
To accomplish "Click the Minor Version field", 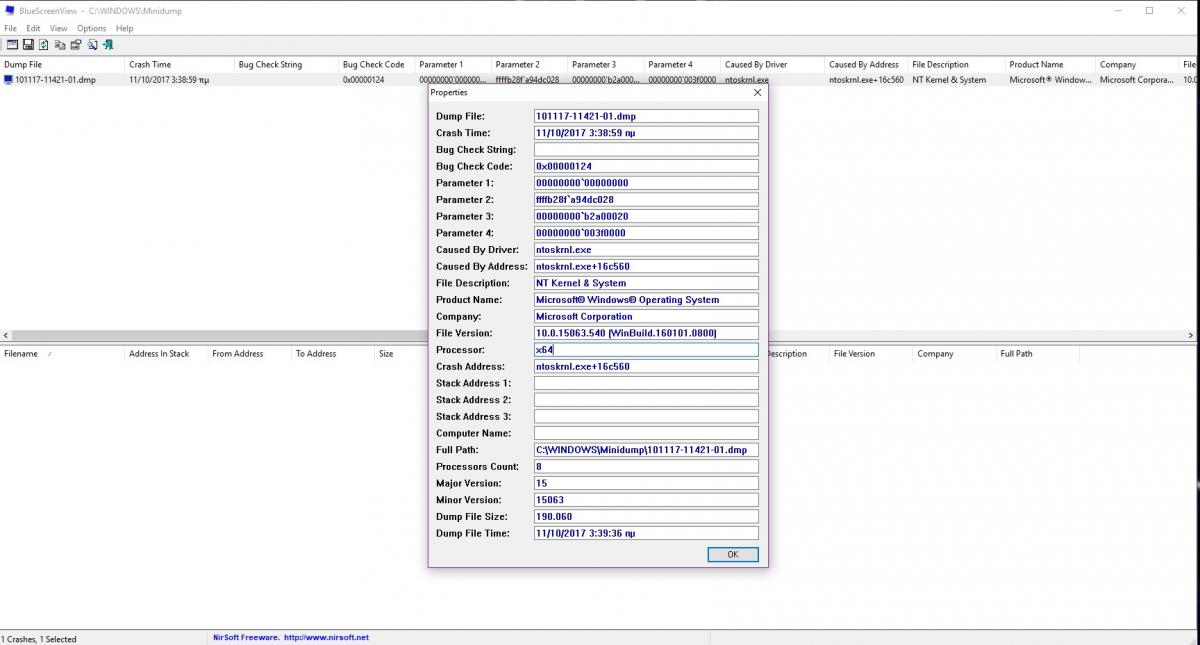I will click(646, 500).
